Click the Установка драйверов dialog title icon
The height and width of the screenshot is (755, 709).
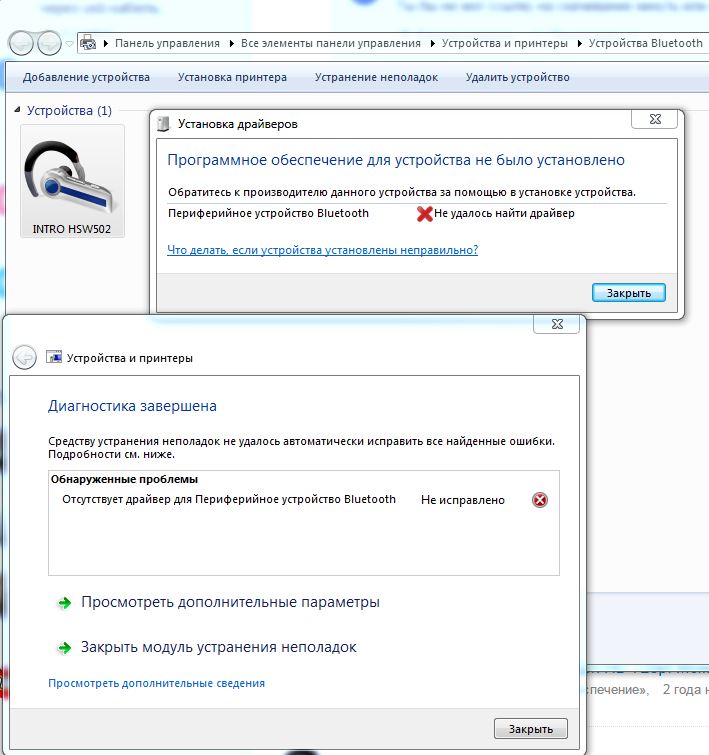click(164, 124)
